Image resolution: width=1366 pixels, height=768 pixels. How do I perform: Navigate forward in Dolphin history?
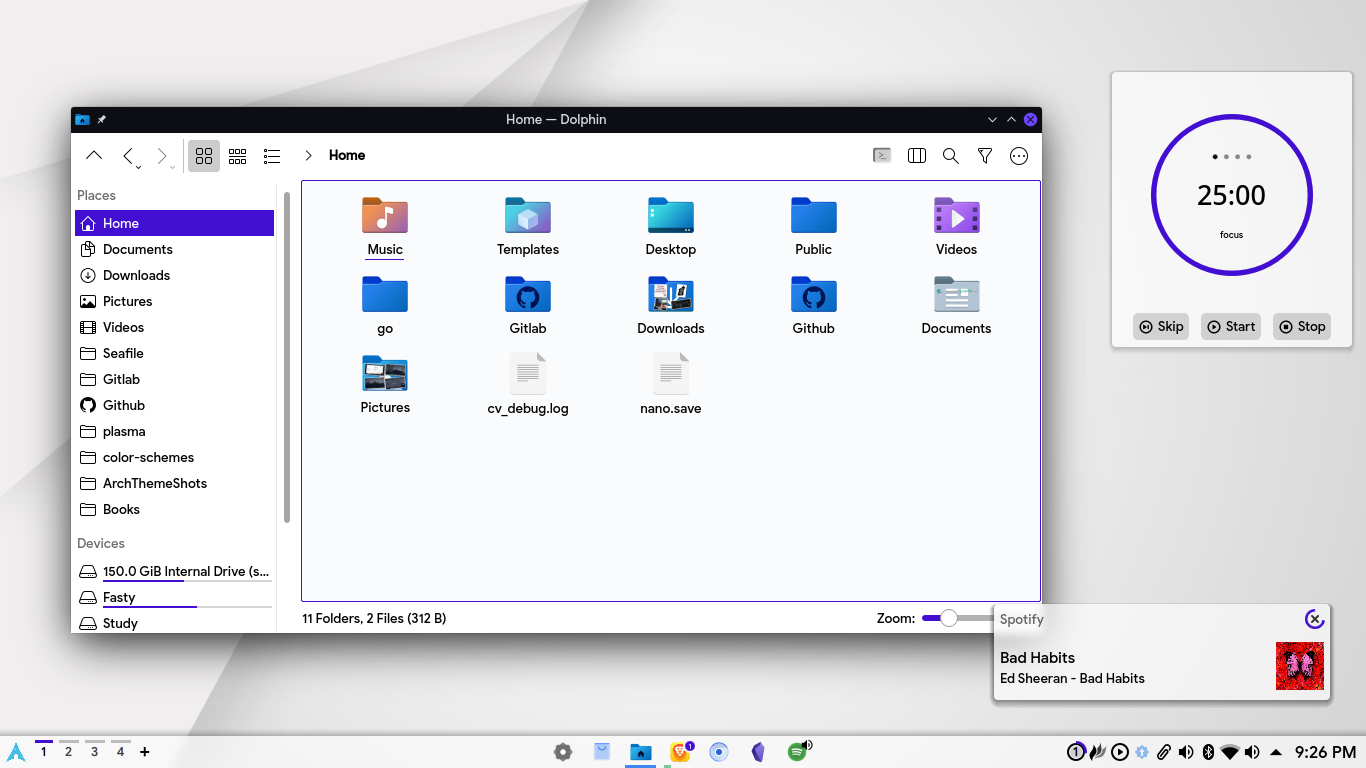162,156
